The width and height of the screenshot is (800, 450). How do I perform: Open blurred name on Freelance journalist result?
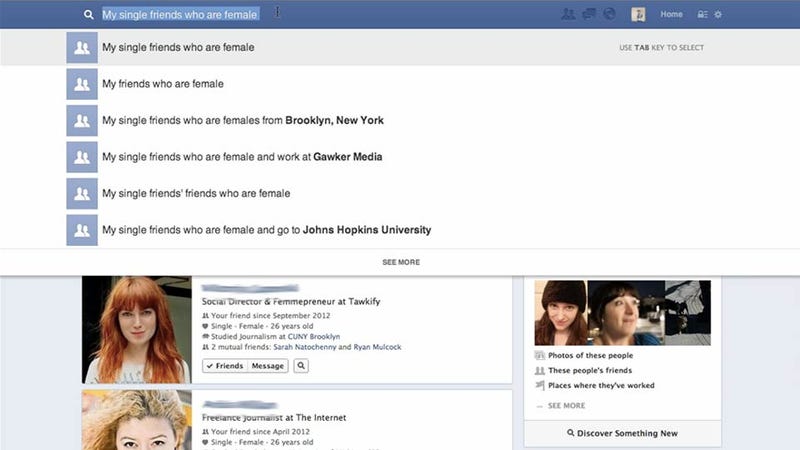tap(239, 405)
